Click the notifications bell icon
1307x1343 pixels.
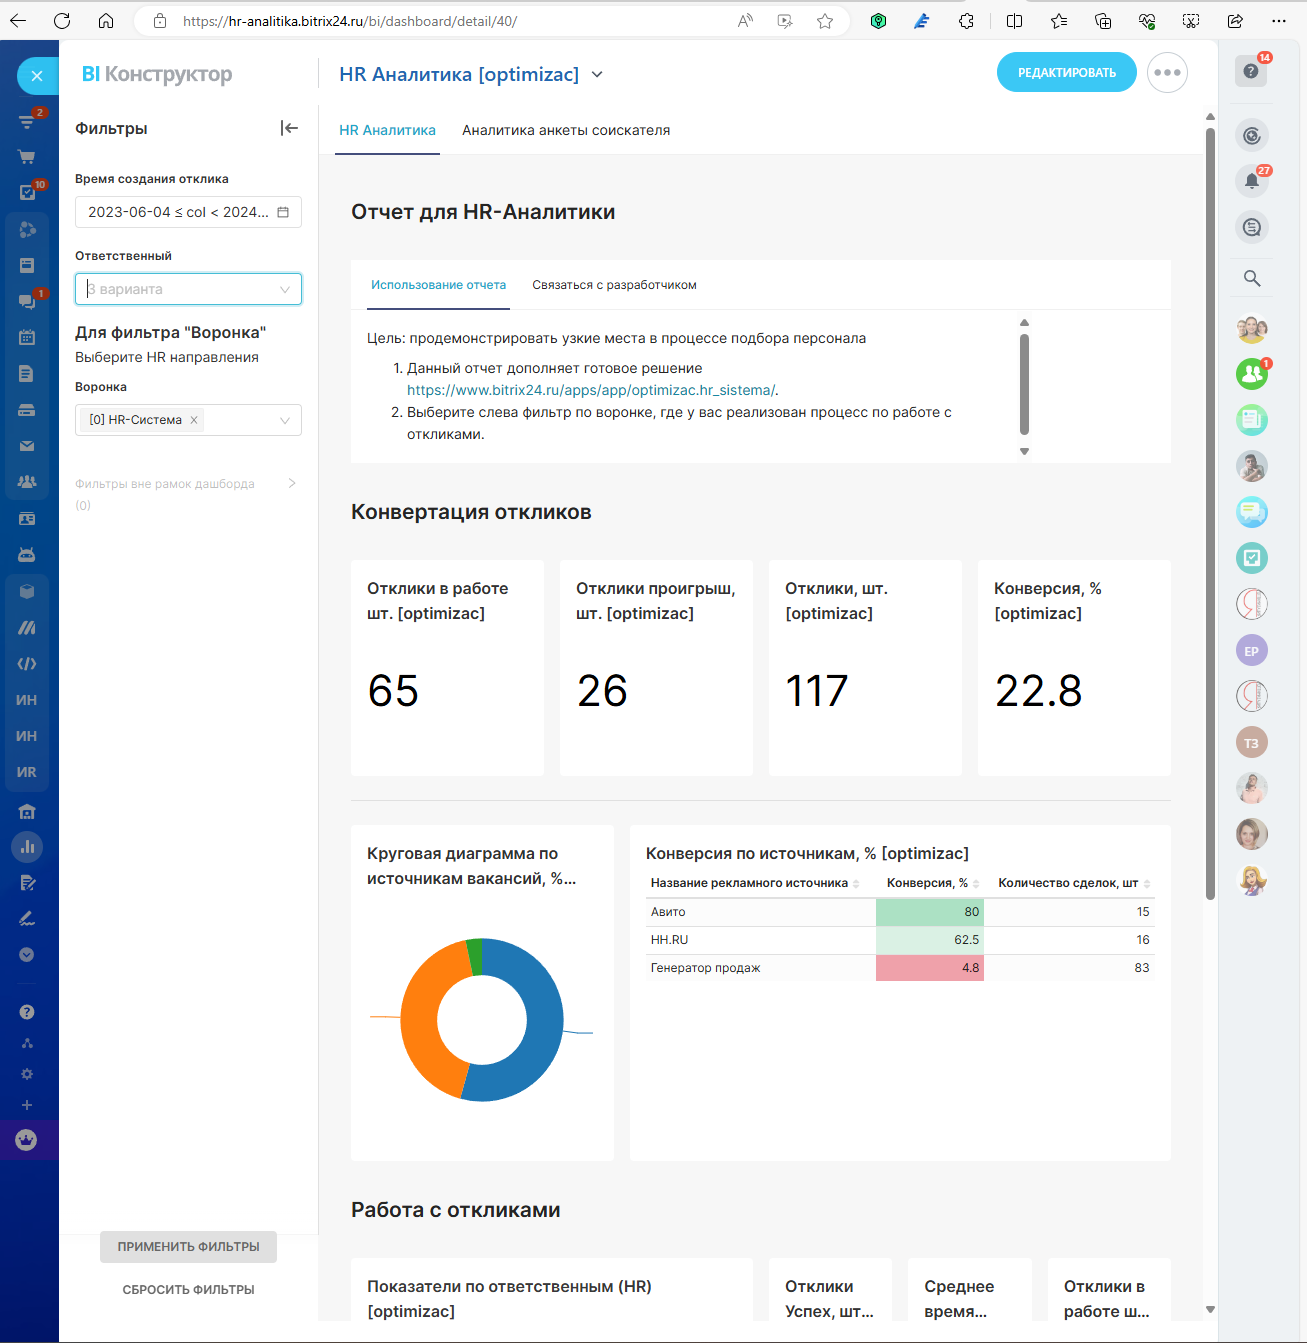(x=1251, y=181)
